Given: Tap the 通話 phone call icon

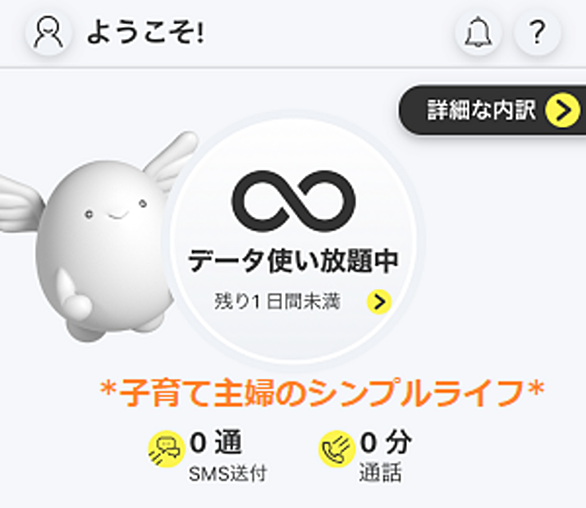Looking at the screenshot, I should (x=337, y=449).
